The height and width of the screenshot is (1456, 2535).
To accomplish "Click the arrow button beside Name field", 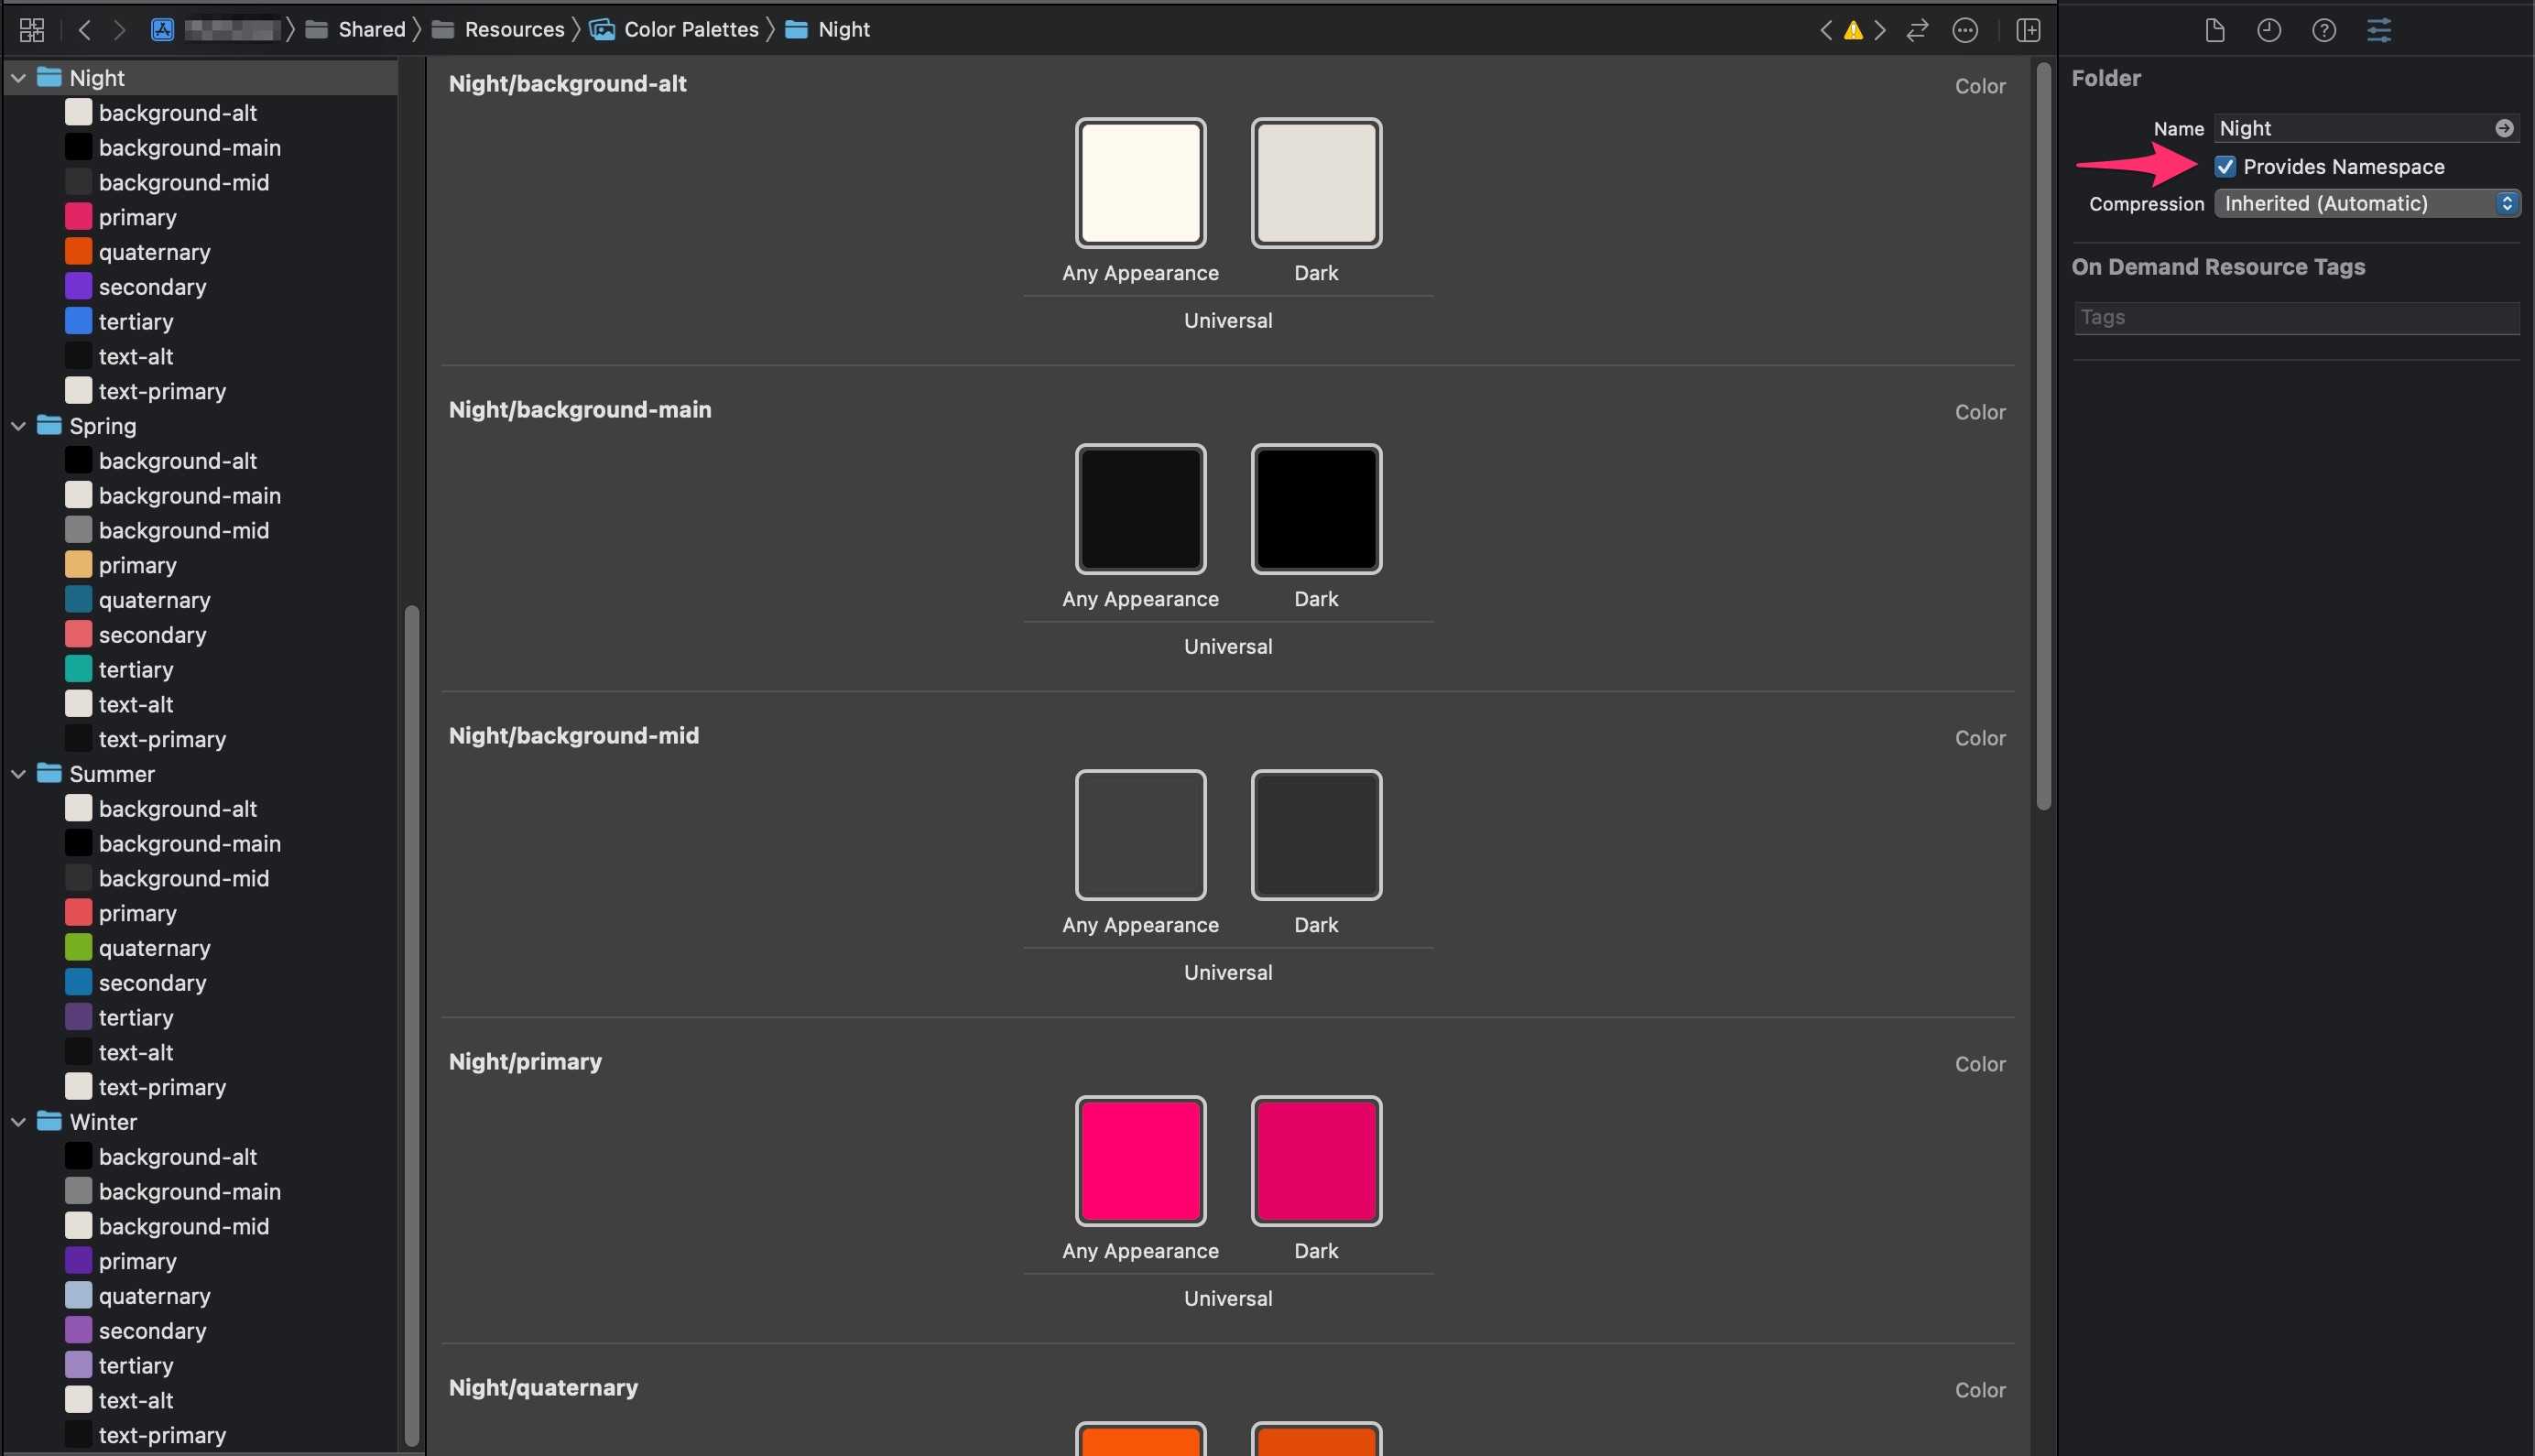I will click(2504, 128).
